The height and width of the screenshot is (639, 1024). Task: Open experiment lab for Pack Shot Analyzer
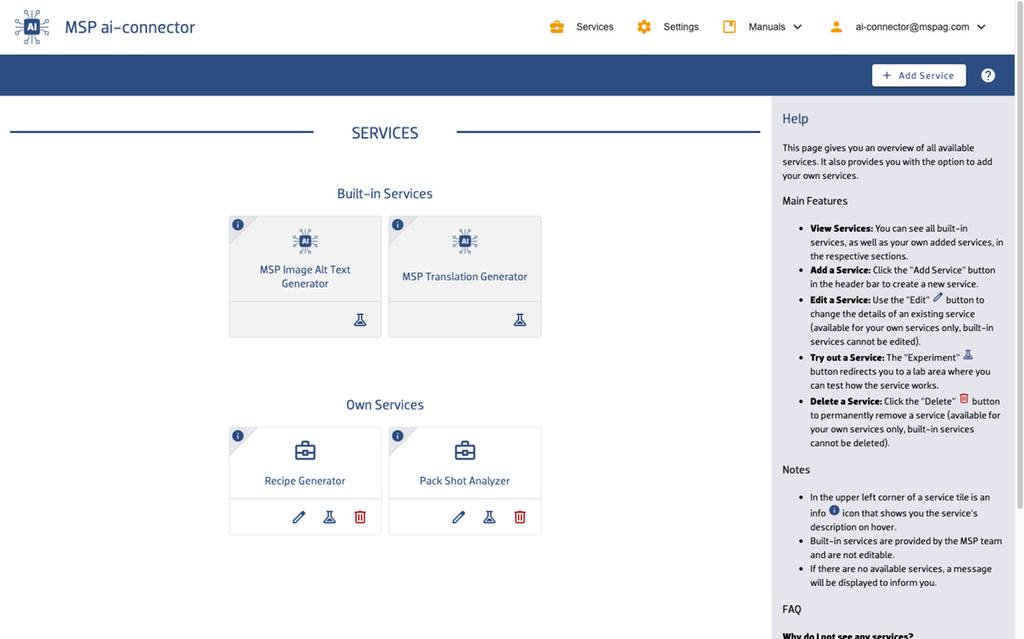489,517
